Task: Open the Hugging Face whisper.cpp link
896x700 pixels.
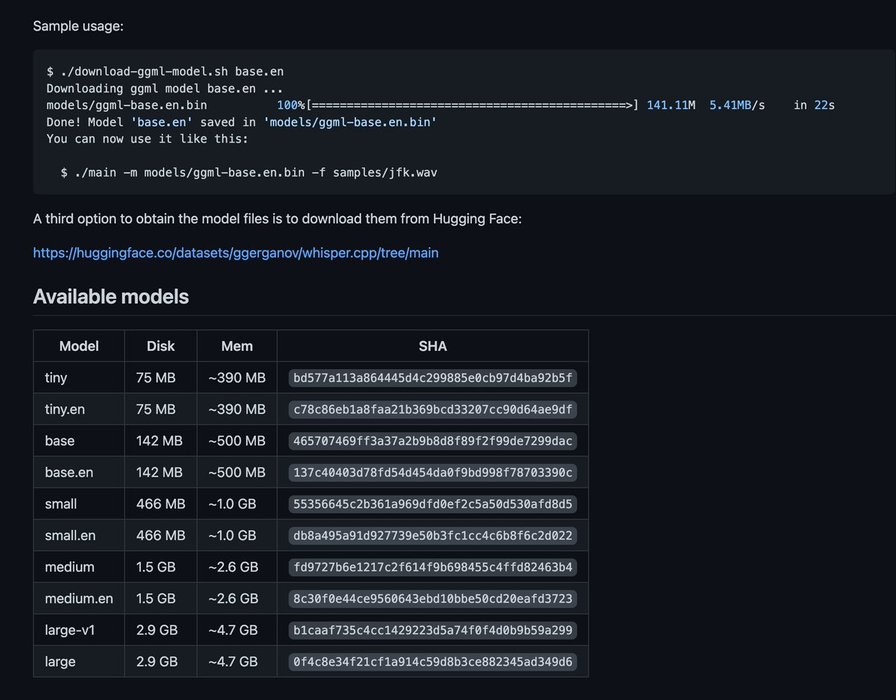Action: pyautogui.click(x=235, y=253)
